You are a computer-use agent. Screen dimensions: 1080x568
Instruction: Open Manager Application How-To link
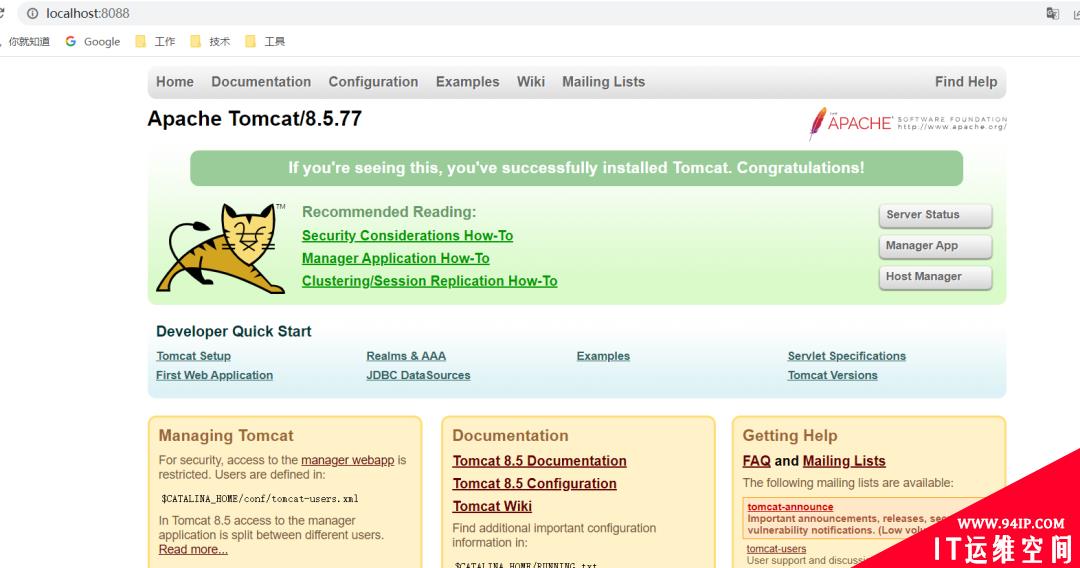coord(395,258)
